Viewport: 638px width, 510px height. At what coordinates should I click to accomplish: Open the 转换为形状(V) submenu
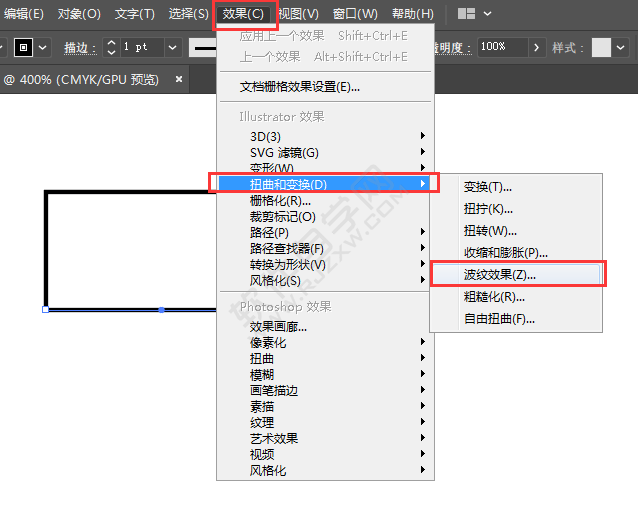(x=326, y=264)
